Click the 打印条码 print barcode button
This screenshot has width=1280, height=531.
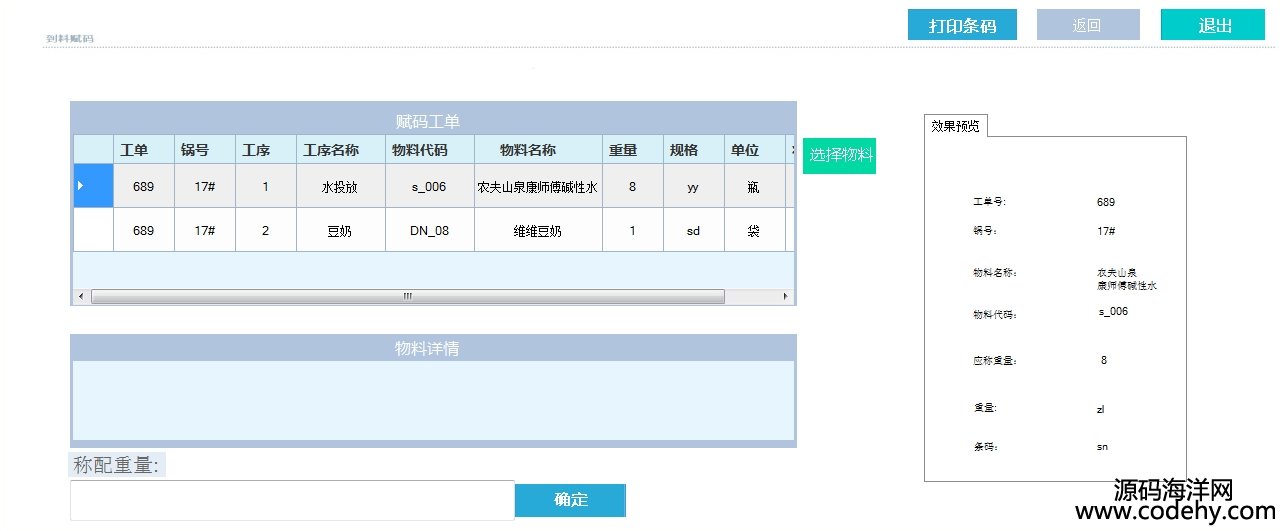tap(962, 25)
